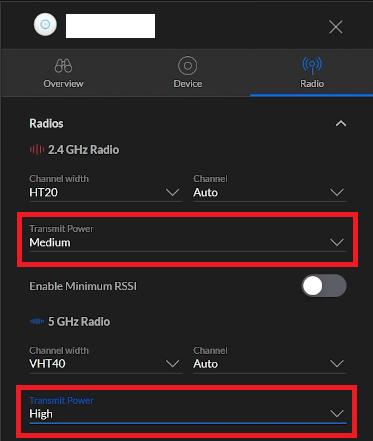Screen dimensions: 373x441
Task: Select the Radio tab label
Action: (x=312, y=83)
